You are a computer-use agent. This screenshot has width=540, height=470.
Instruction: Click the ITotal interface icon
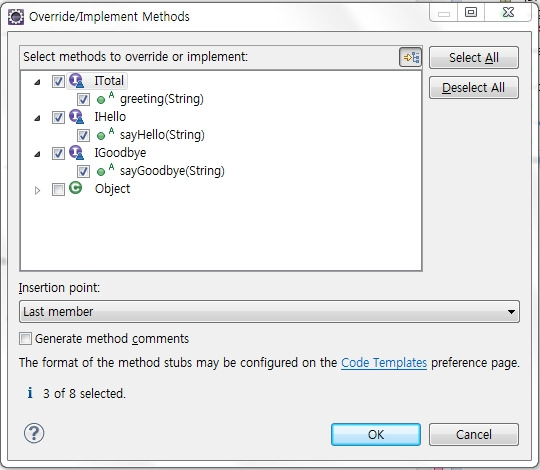pos(76,81)
